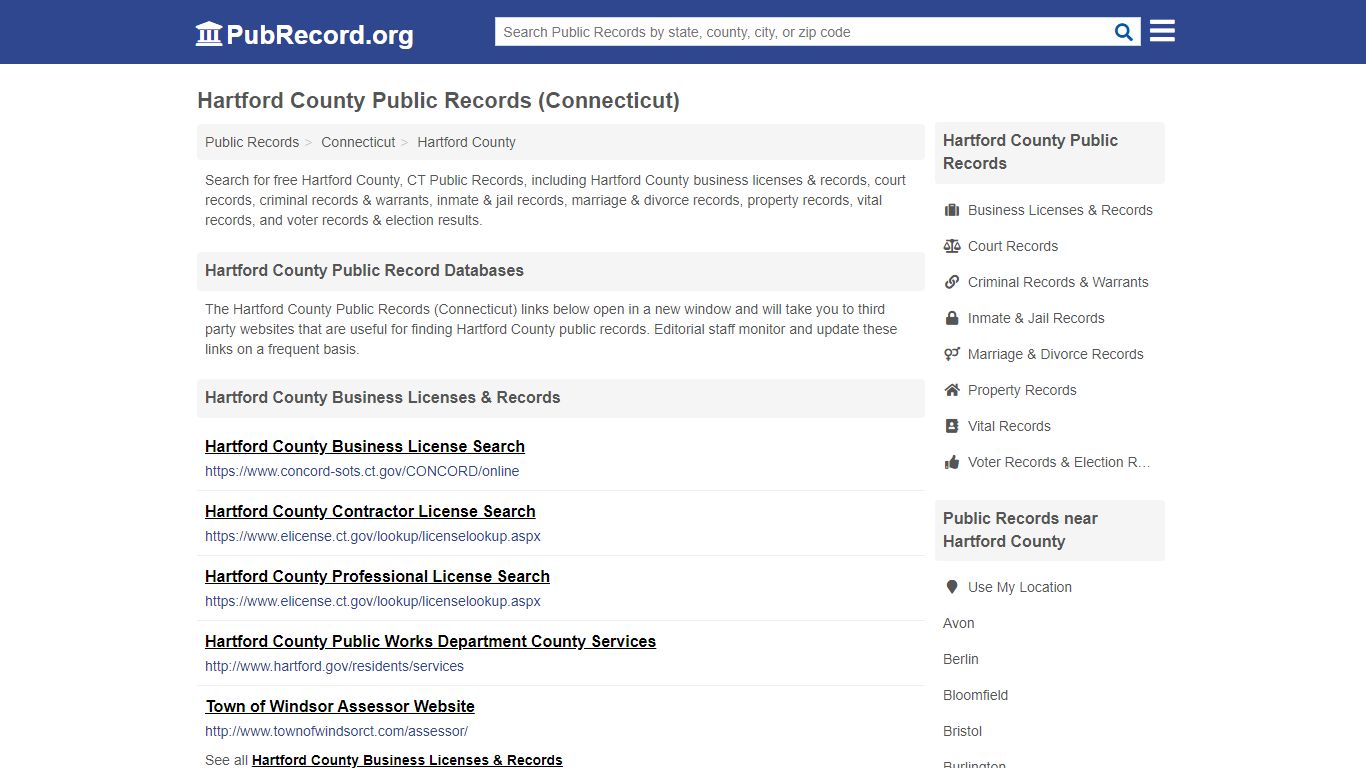Click the Public Records near Hartford County heading
This screenshot has height=768, width=1366.
1020,530
